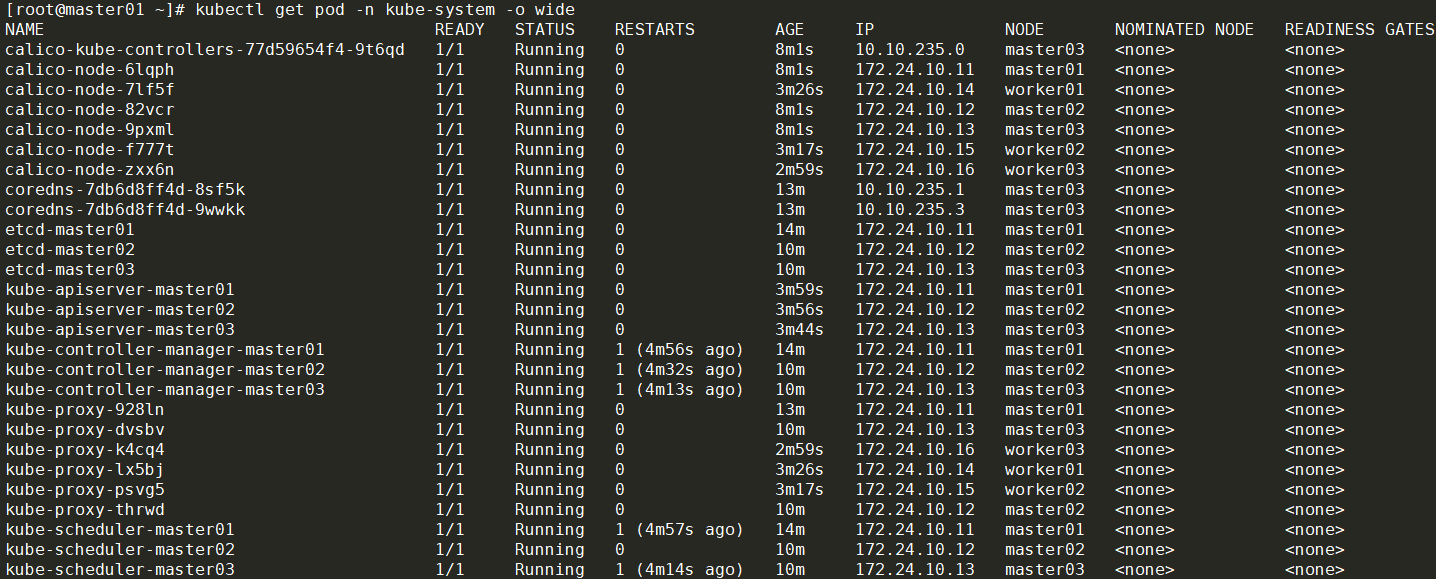Click the NOMINATED NODE column header
The width and height of the screenshot is (1436, 579).
click(1184, 30)
